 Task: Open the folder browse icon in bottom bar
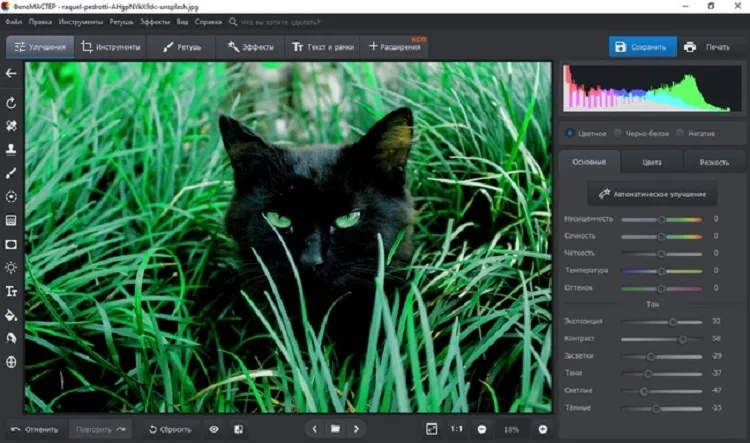point(335,429)
